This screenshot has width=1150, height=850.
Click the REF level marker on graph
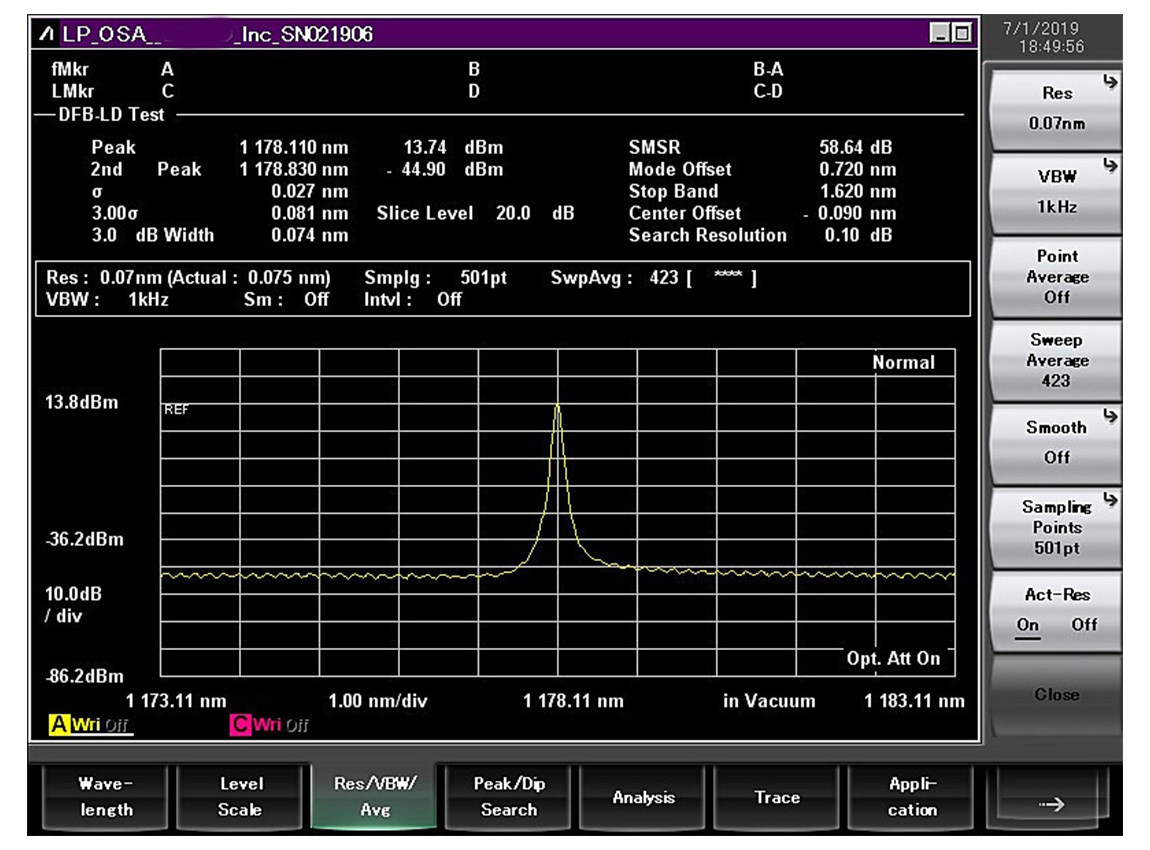(x=176, y=409)
